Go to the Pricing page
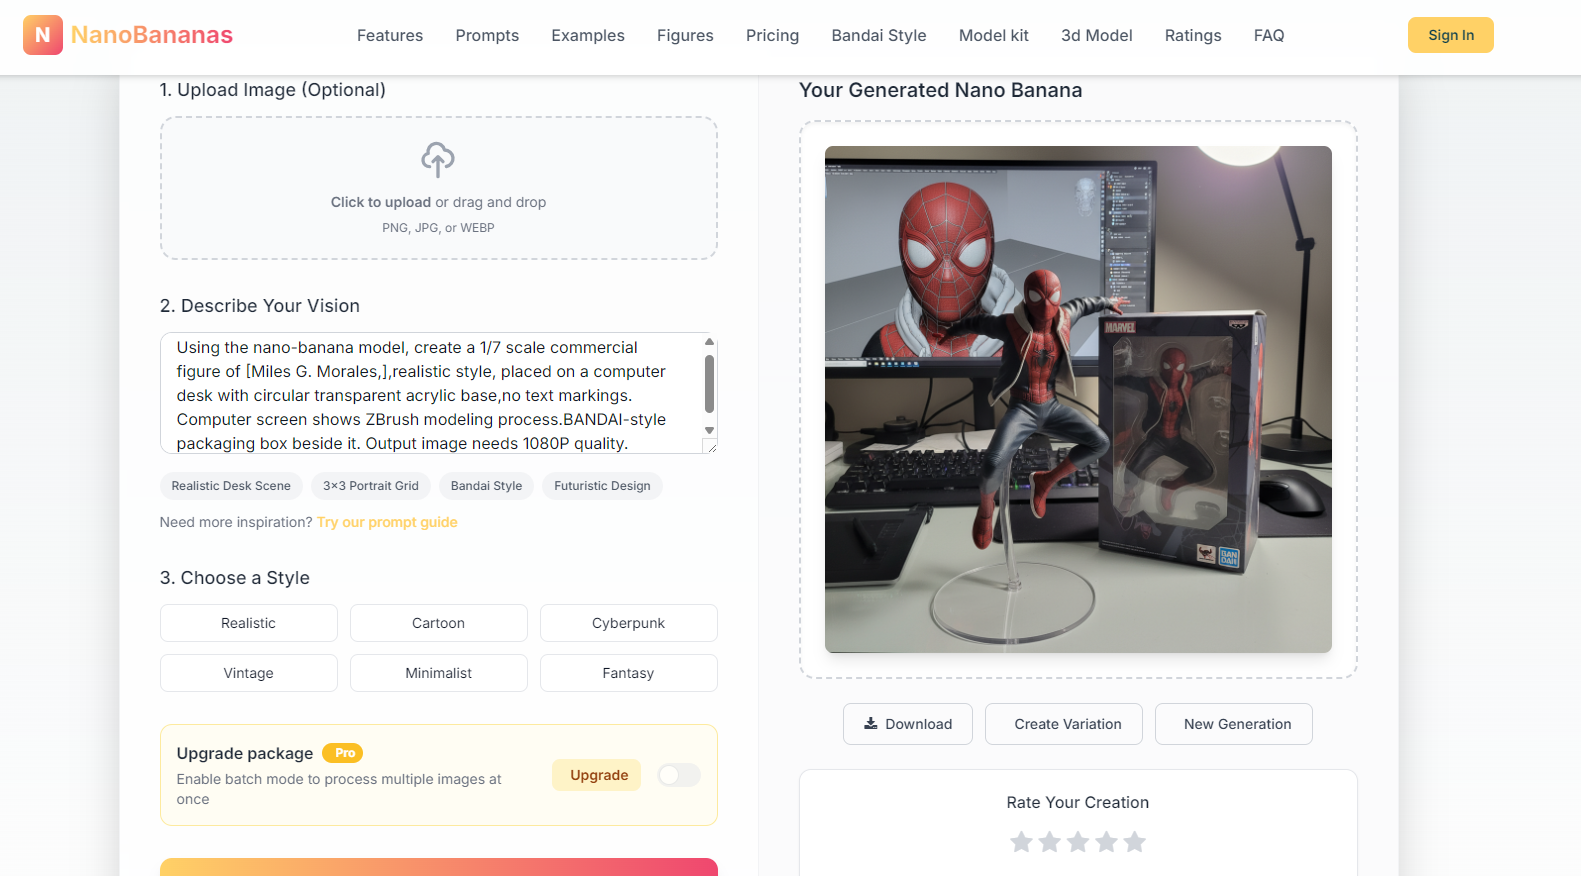1581x876 pixels. coord(772,35)
